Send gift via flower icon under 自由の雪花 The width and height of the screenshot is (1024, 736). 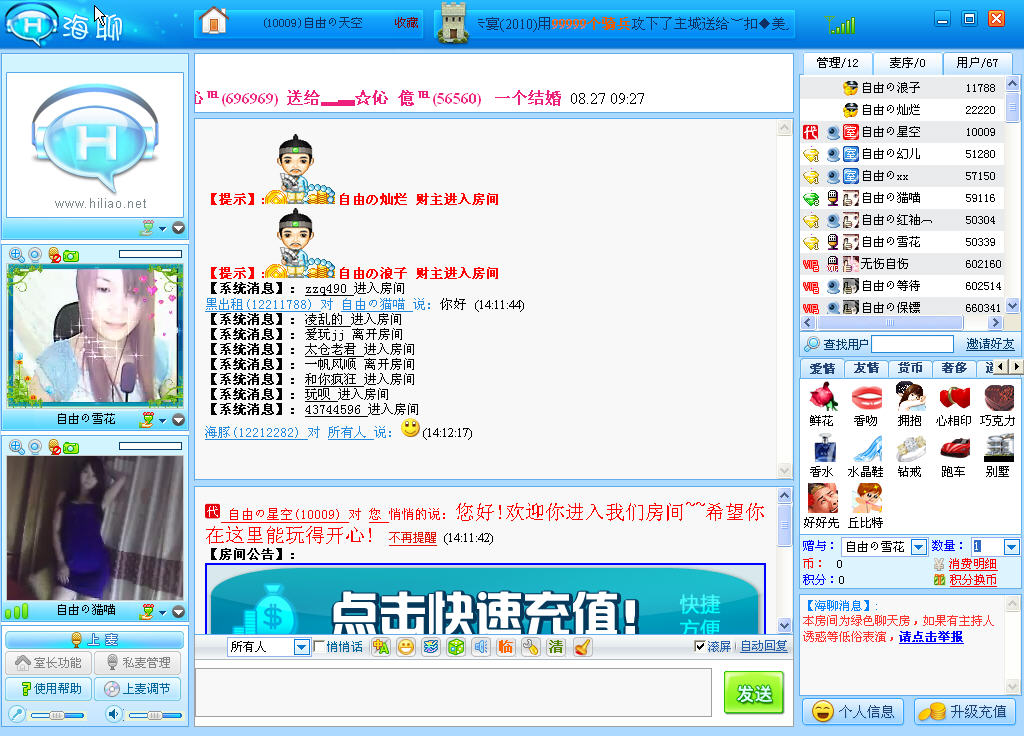pyautogui.click(x=148, y=419)
